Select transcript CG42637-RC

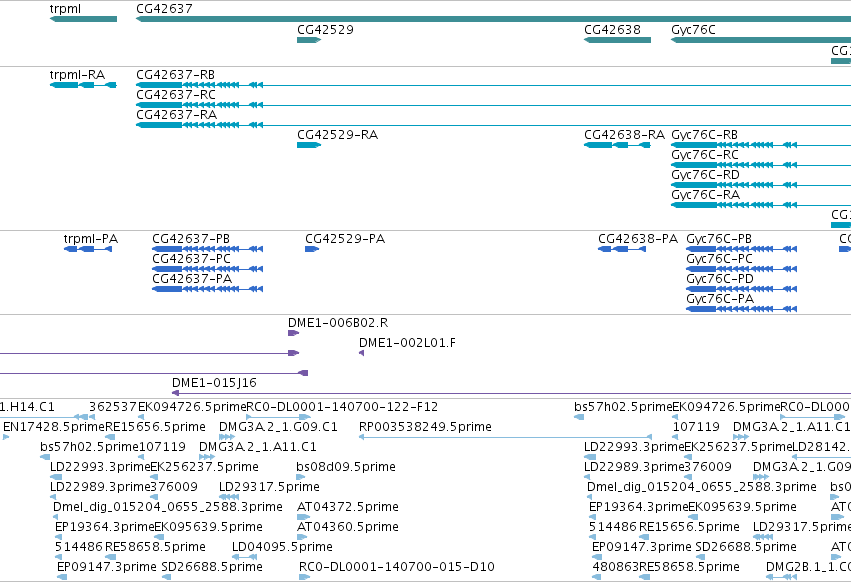[176, 95]
